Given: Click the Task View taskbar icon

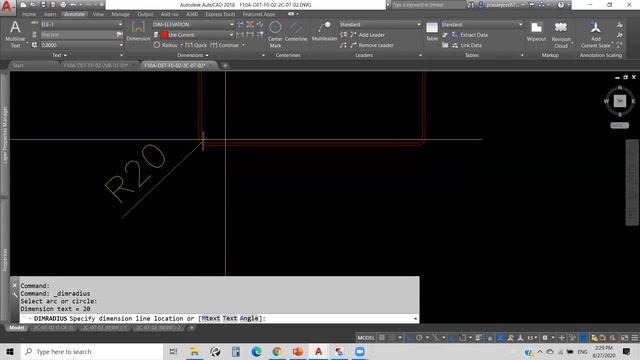Looking at the screenshot, I should pos(173,351).
